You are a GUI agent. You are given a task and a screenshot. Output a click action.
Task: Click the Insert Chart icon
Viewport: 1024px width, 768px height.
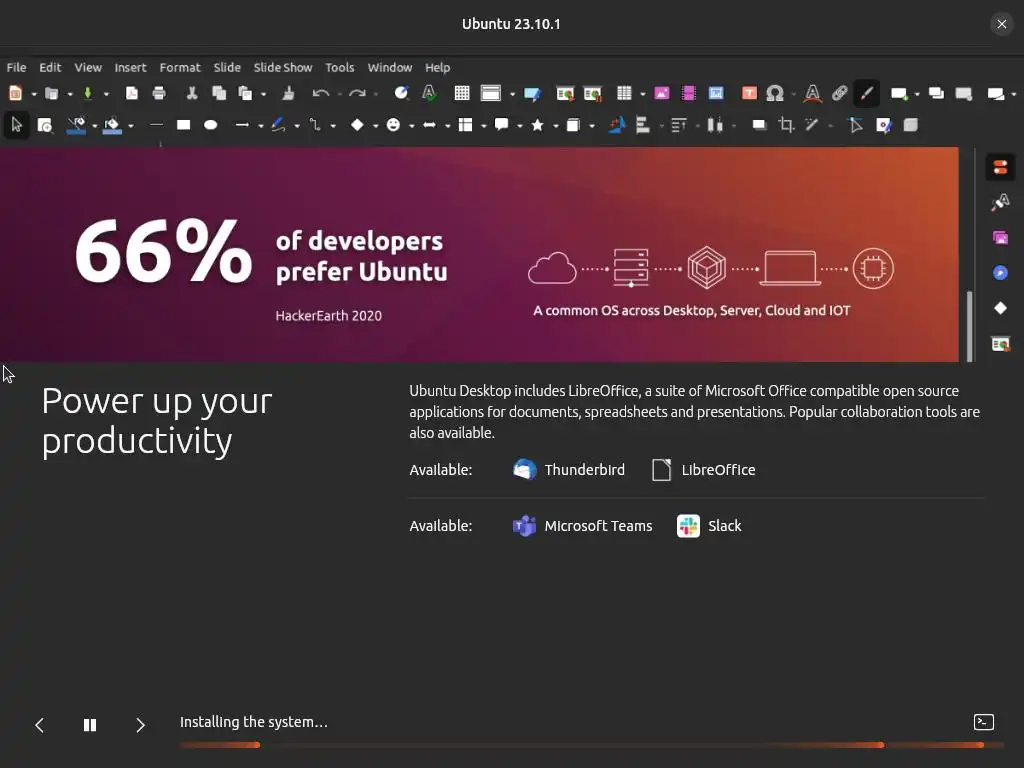coord(716,93)
